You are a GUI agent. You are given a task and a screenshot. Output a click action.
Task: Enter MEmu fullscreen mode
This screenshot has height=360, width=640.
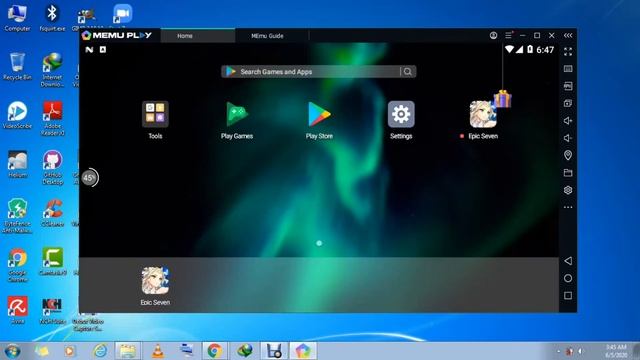click(x=568, y=52)
